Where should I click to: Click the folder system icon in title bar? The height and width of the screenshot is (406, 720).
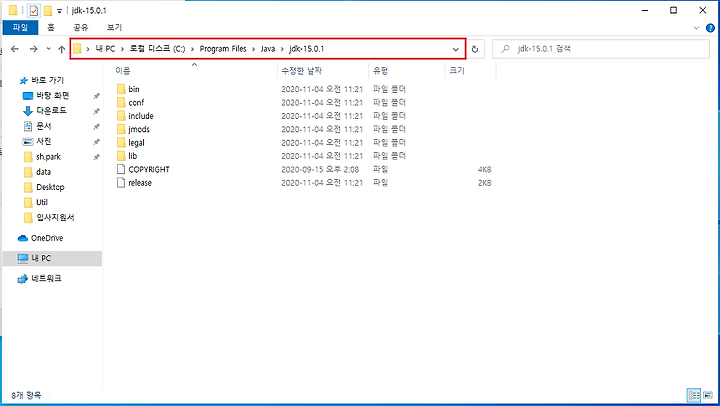point(13,10)
